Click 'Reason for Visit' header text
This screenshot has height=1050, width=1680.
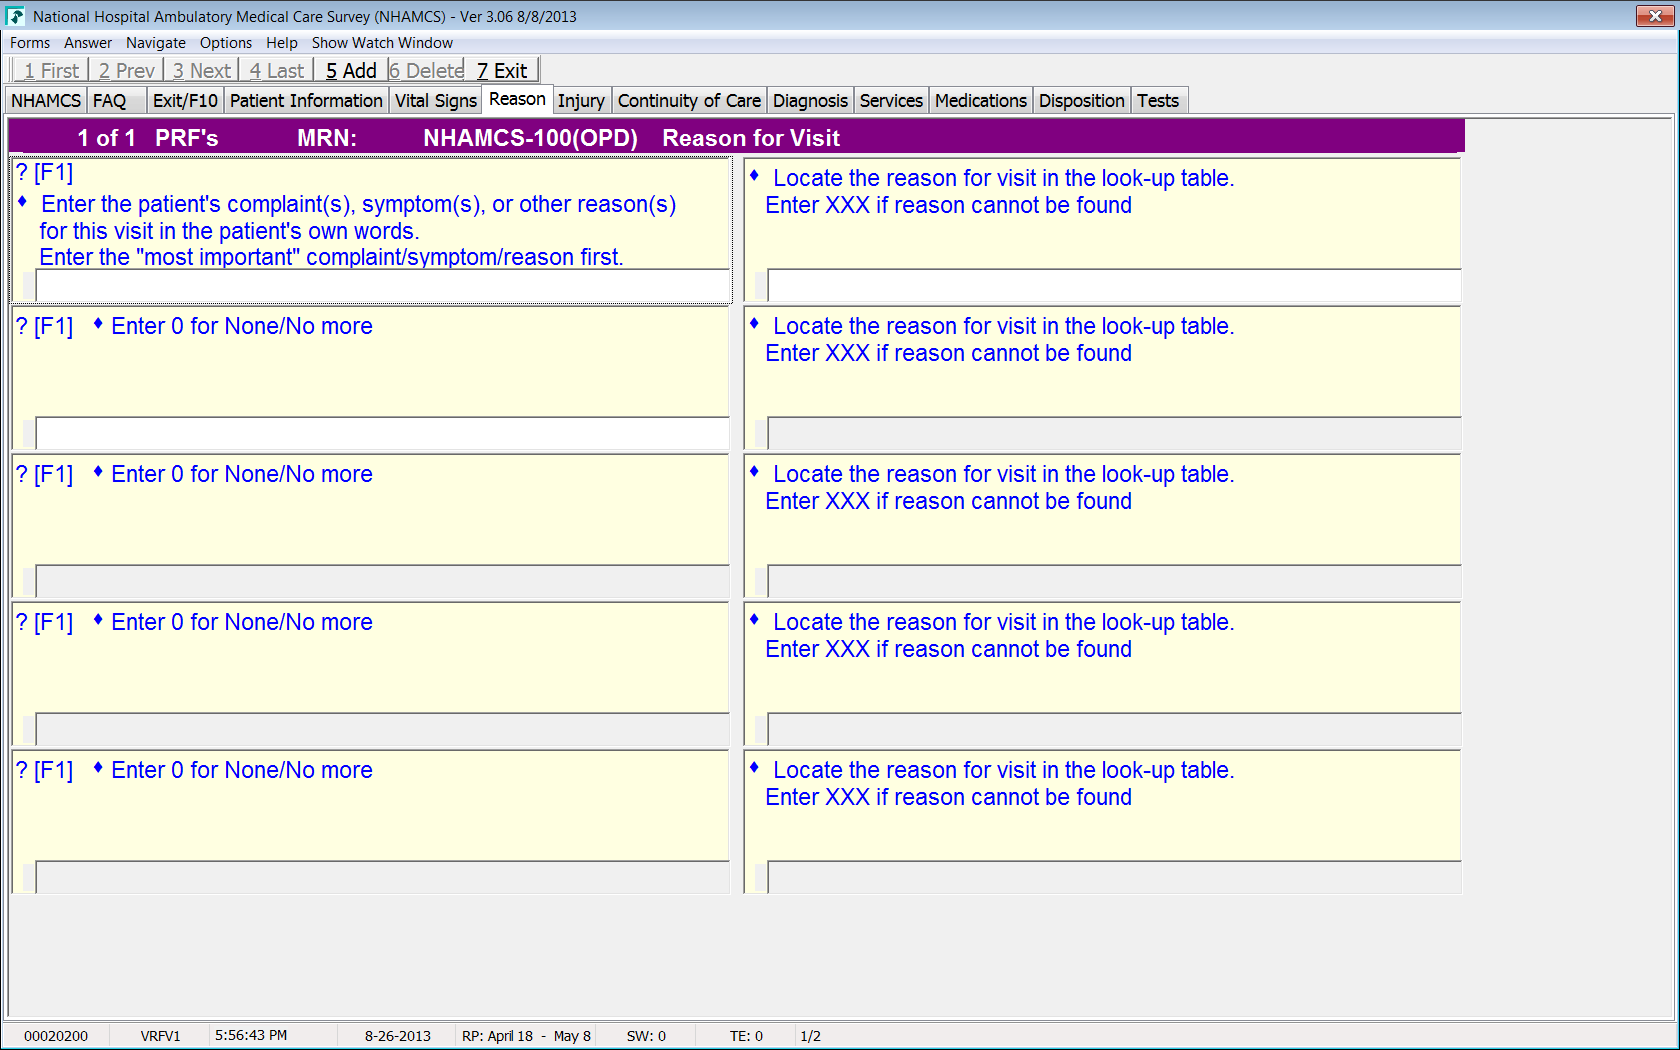pos(751,138)
